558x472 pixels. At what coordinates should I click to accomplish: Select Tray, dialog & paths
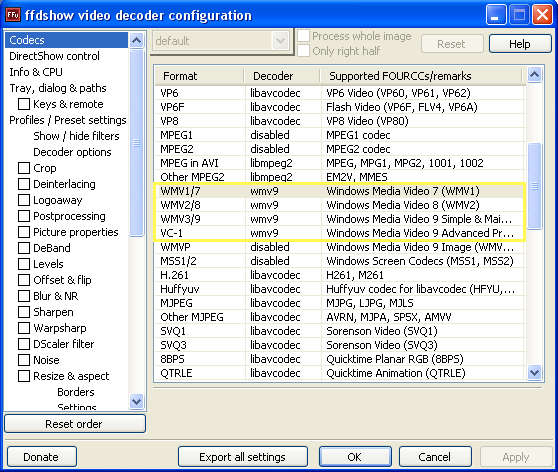[x=58, y=88]
